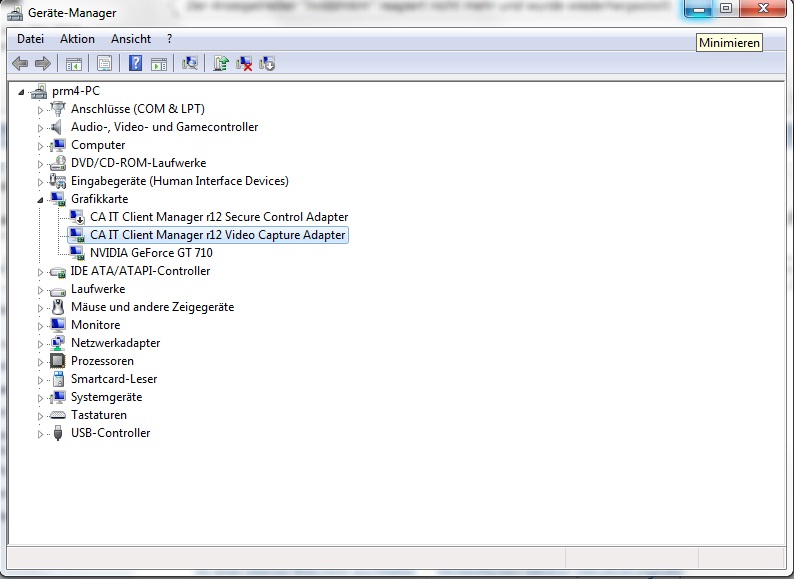Click the mouse icon for Mäuse und Zeigegeräte
The width and height of the screenshot is (794, 579).
point(58,307)
